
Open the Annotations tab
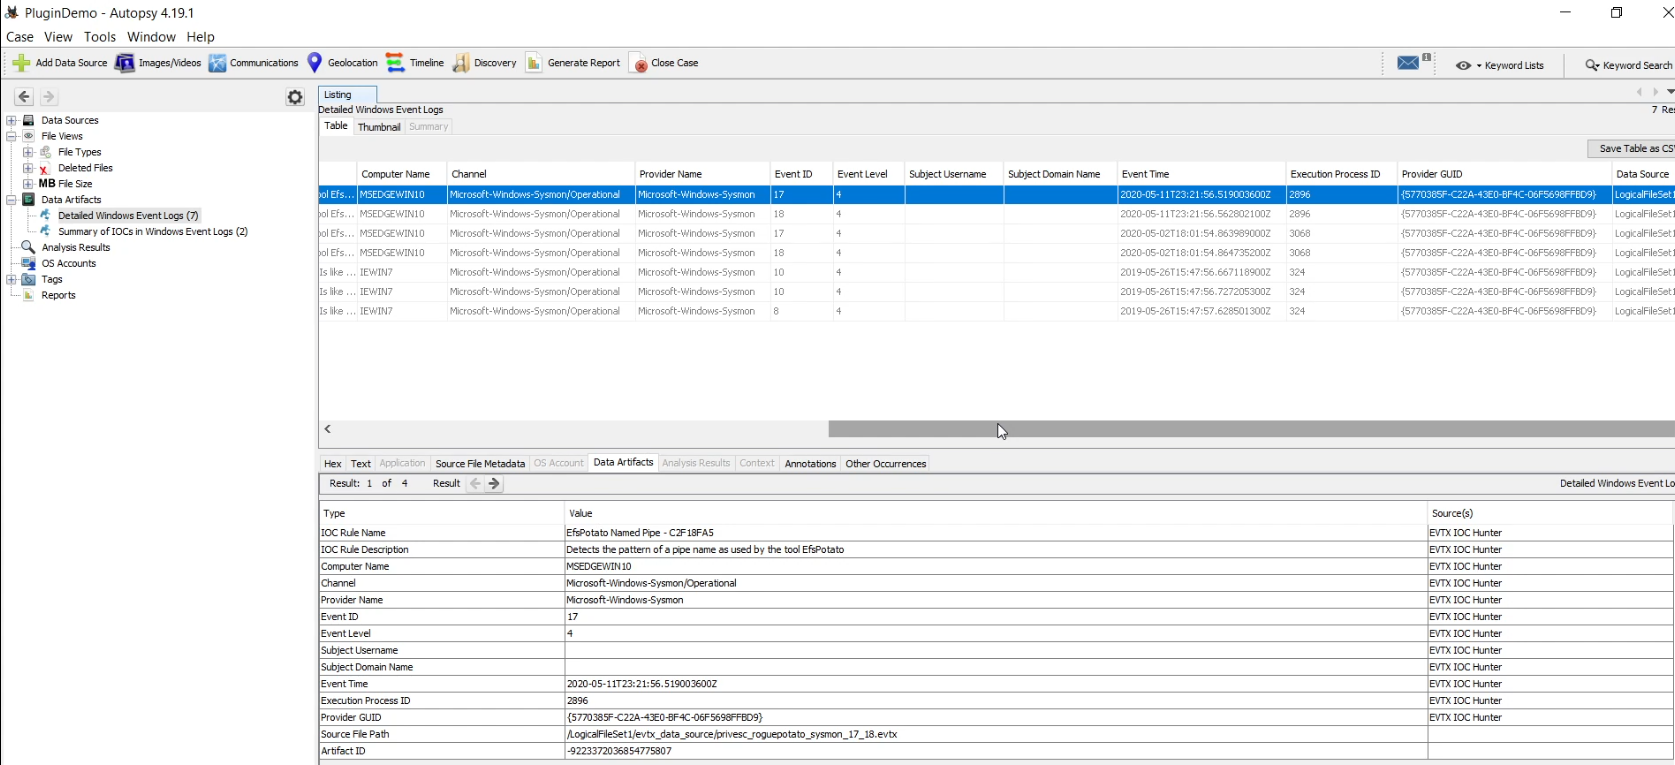810,464
